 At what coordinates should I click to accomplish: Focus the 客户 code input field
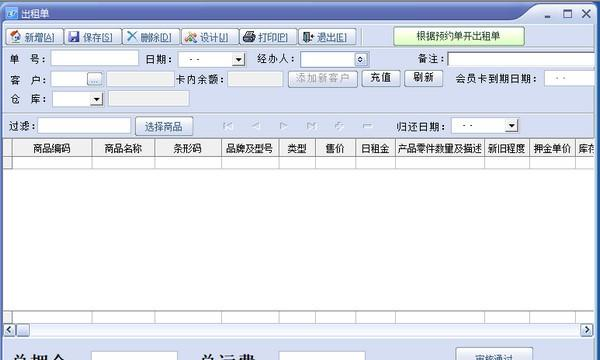(69, 79)
